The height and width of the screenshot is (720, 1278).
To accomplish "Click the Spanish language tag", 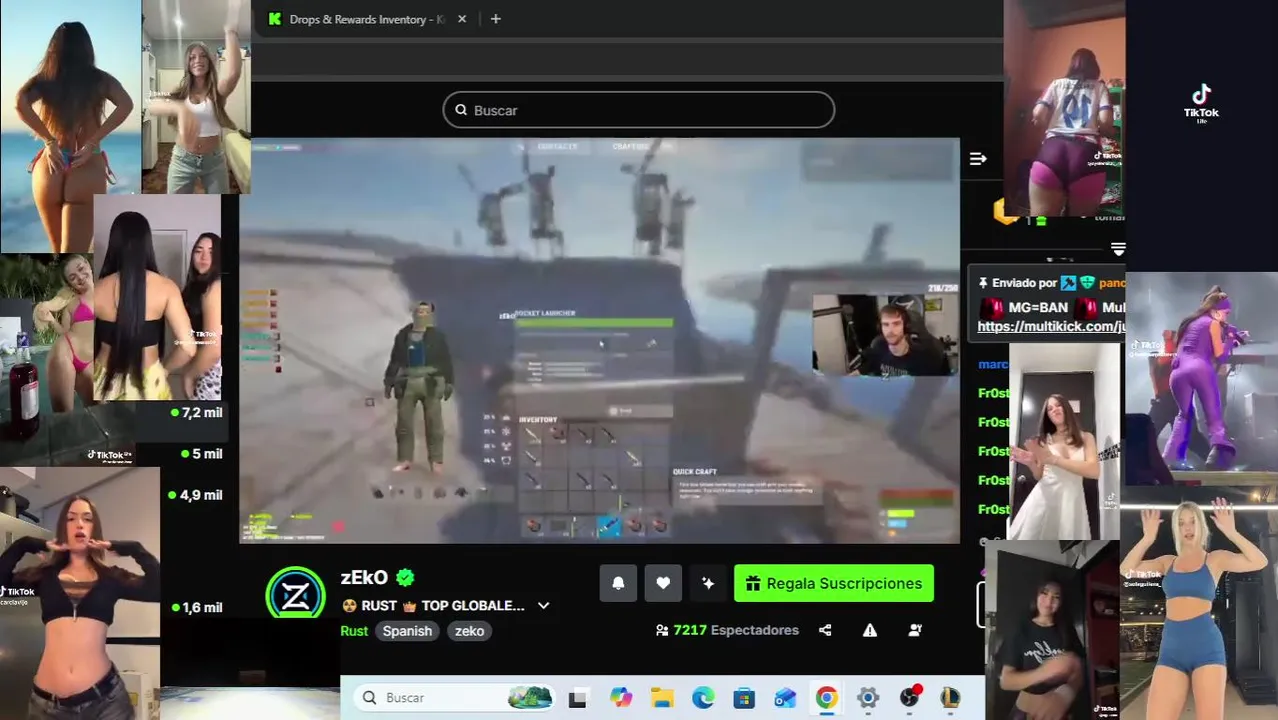I will click(x=407, y=631).
